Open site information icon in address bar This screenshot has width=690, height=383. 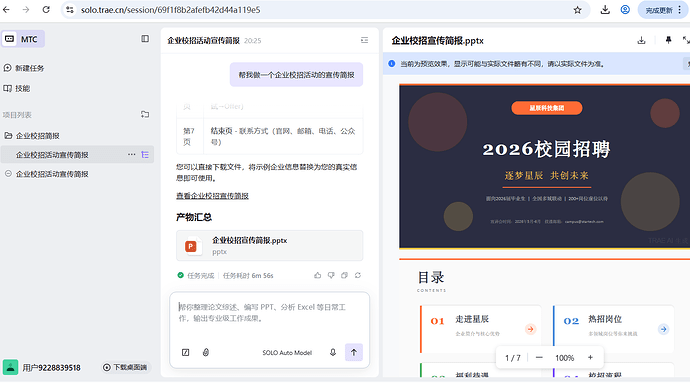tap(70, 10)
